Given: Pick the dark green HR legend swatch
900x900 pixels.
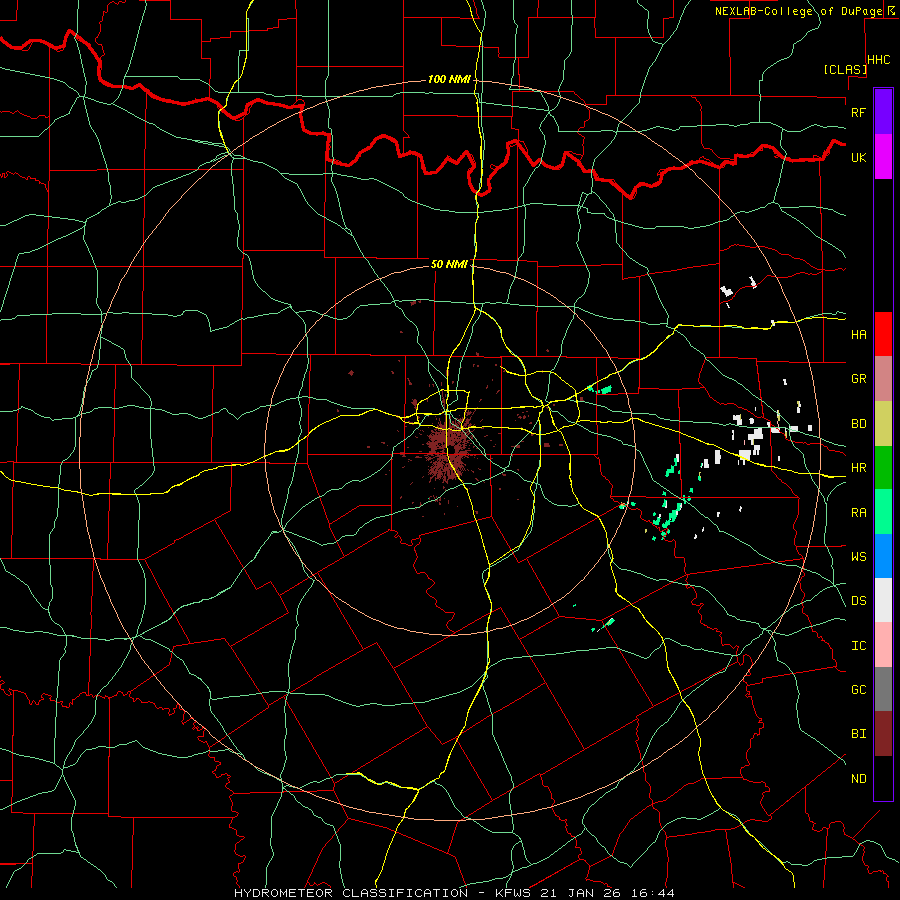Looking at the screenshot, I should coord(883,468).
